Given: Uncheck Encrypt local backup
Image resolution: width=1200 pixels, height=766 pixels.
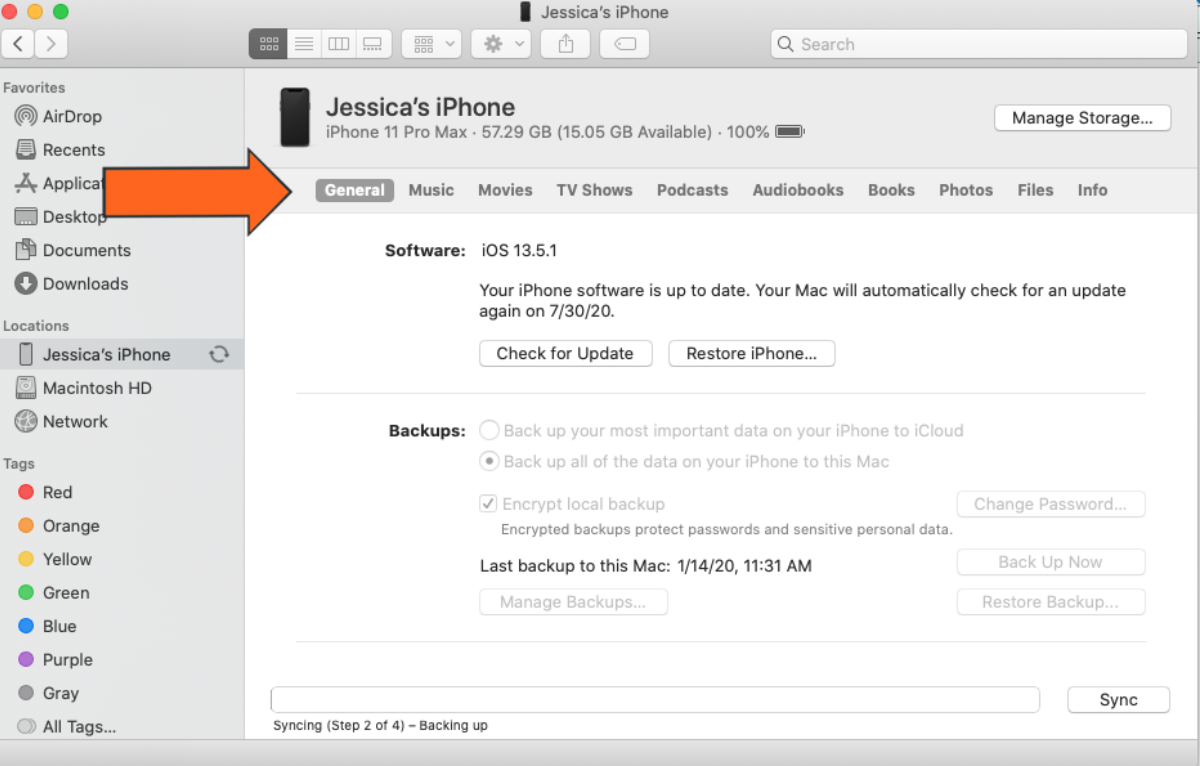Looking at the screenshot, I should click(489, 503).
